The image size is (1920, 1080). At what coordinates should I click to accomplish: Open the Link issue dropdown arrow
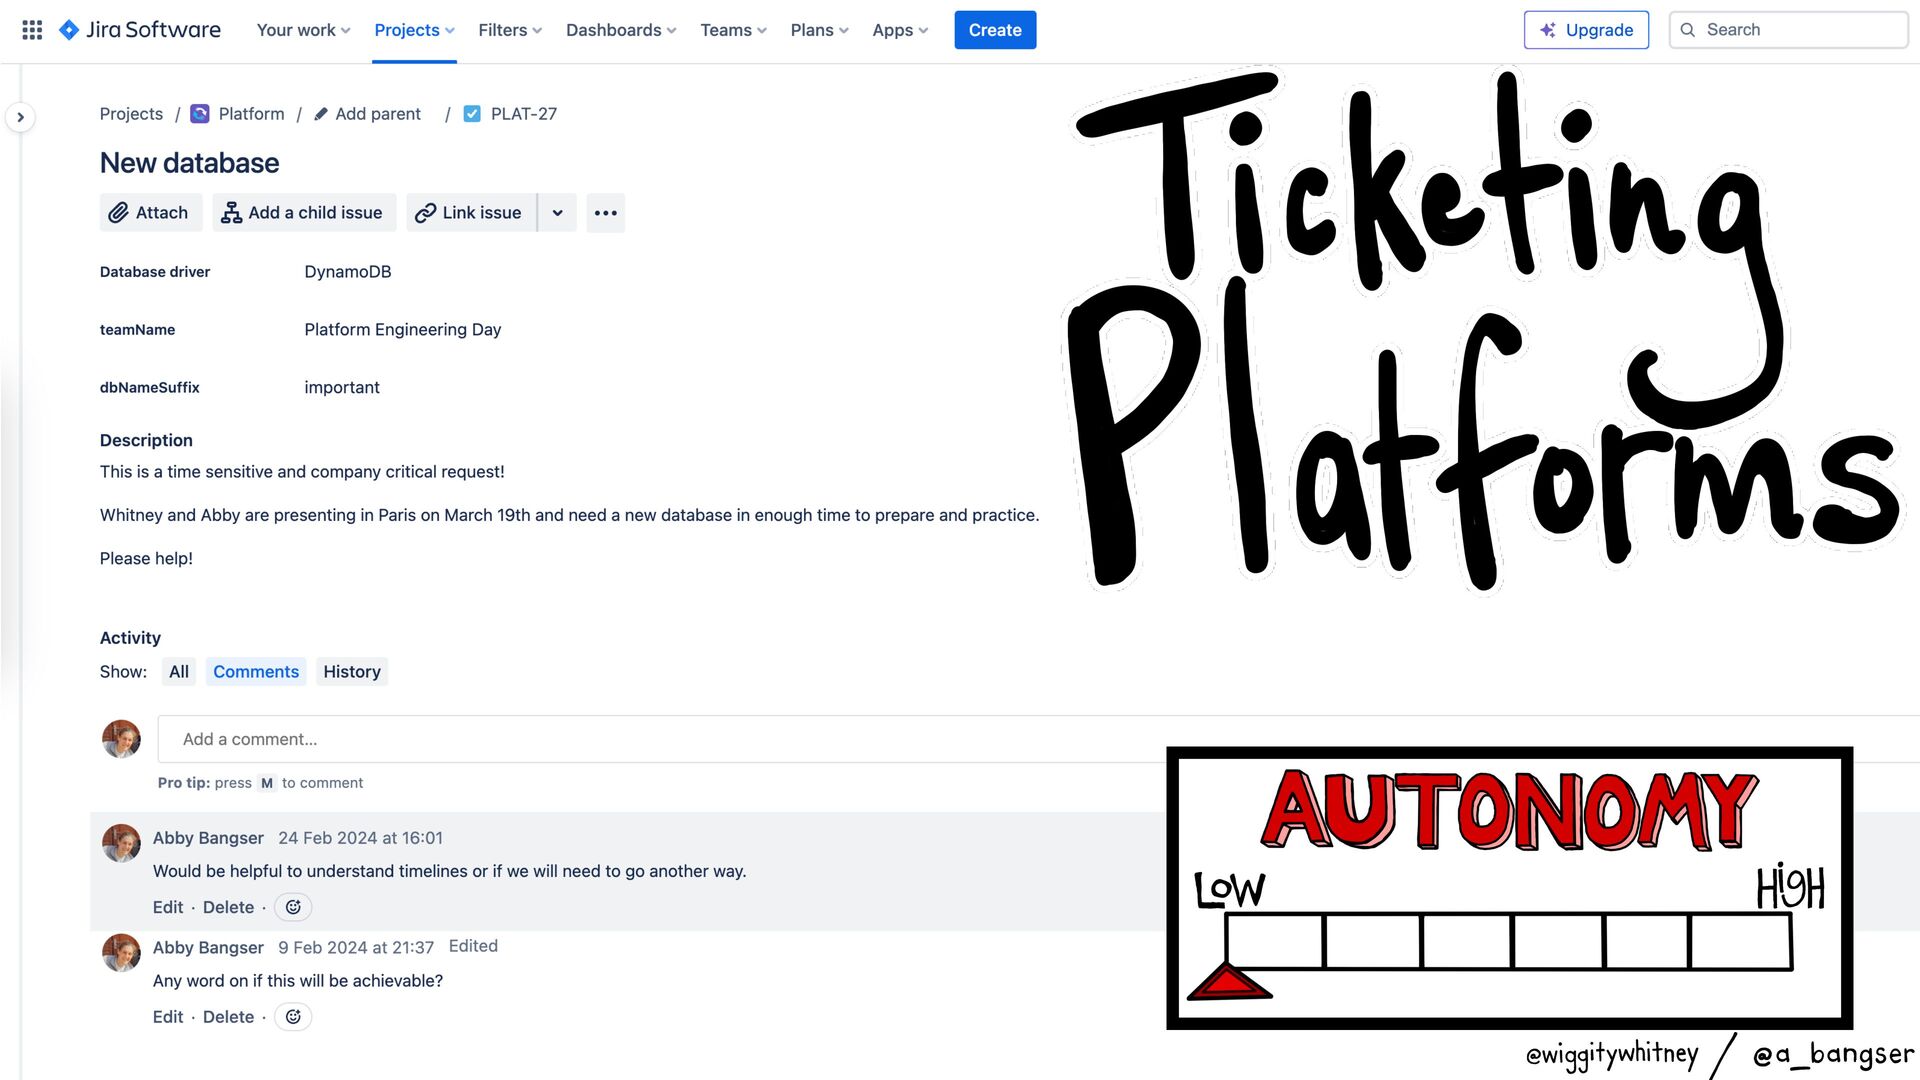click(557, 213)
